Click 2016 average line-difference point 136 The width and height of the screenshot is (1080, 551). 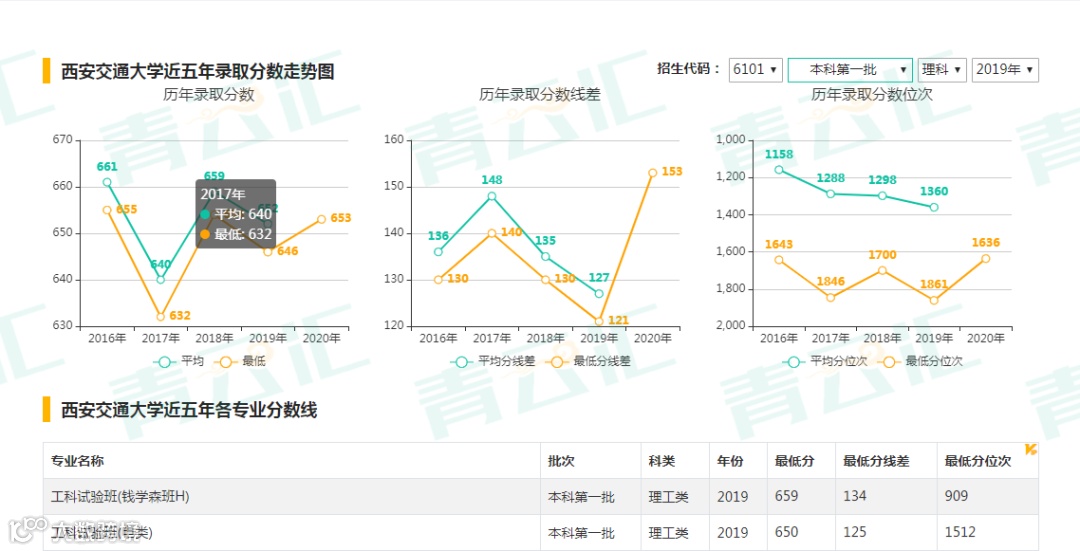438,251
